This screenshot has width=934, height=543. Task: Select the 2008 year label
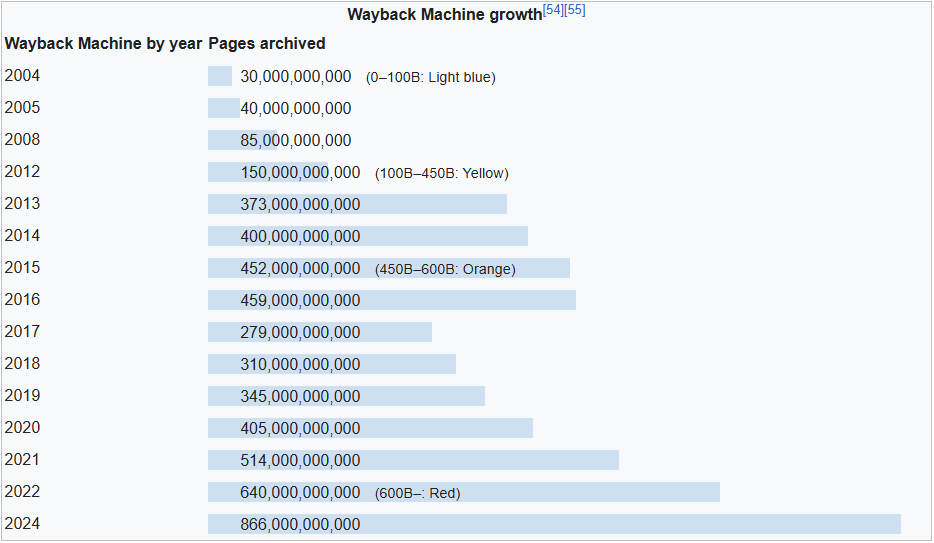23,140
